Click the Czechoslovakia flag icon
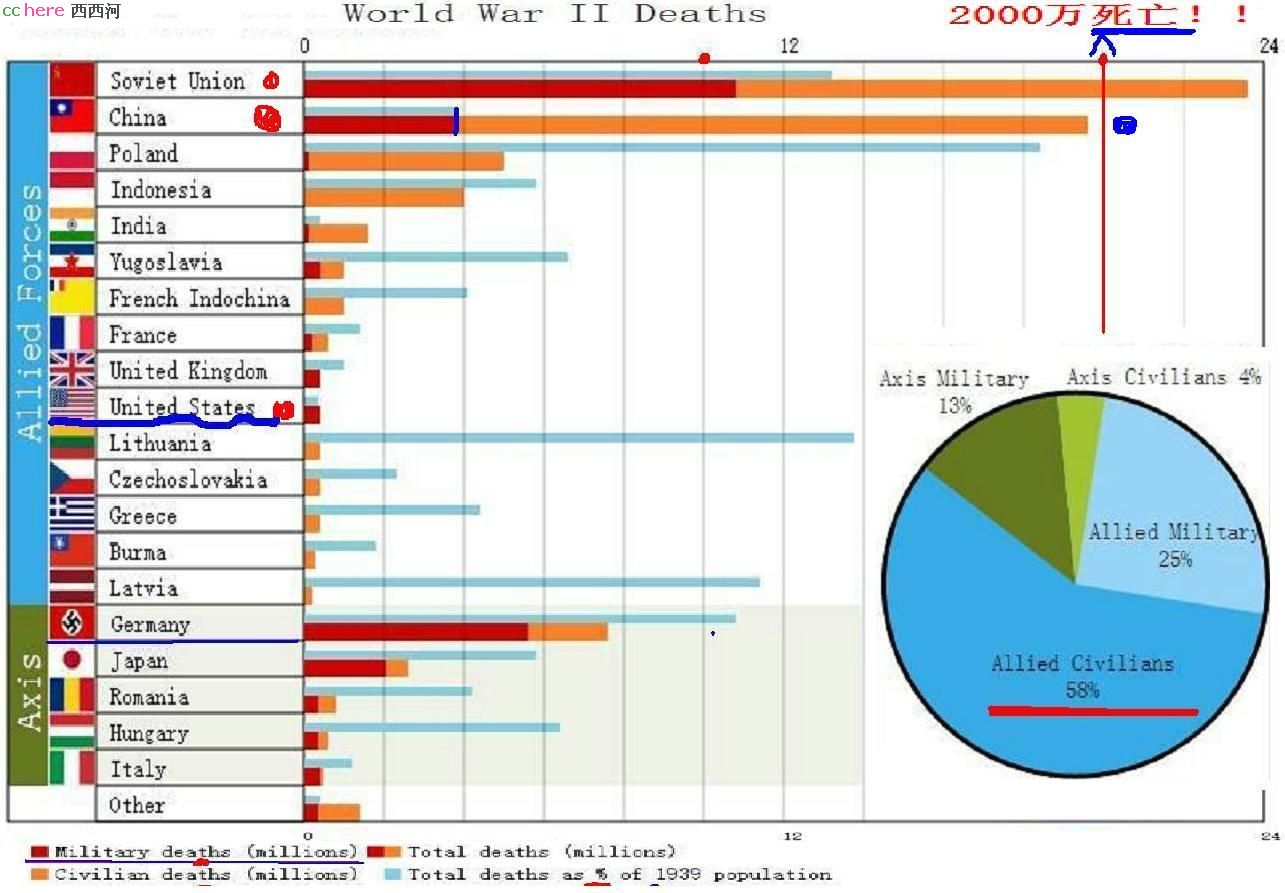The width and height of the screenshot is (1285, 893). [x=72, y=478]
